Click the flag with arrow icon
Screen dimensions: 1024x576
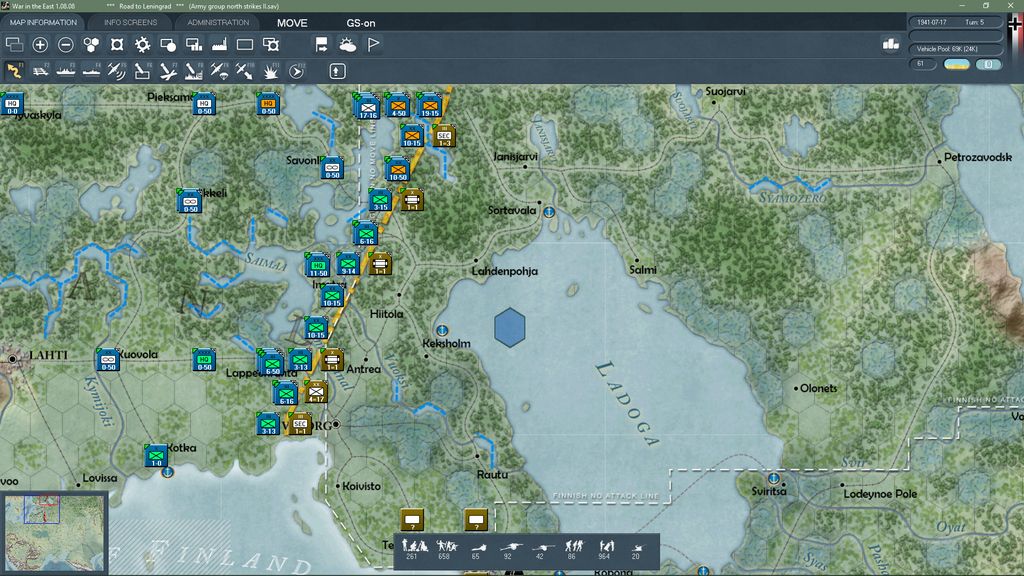click(x=321, y=44)
